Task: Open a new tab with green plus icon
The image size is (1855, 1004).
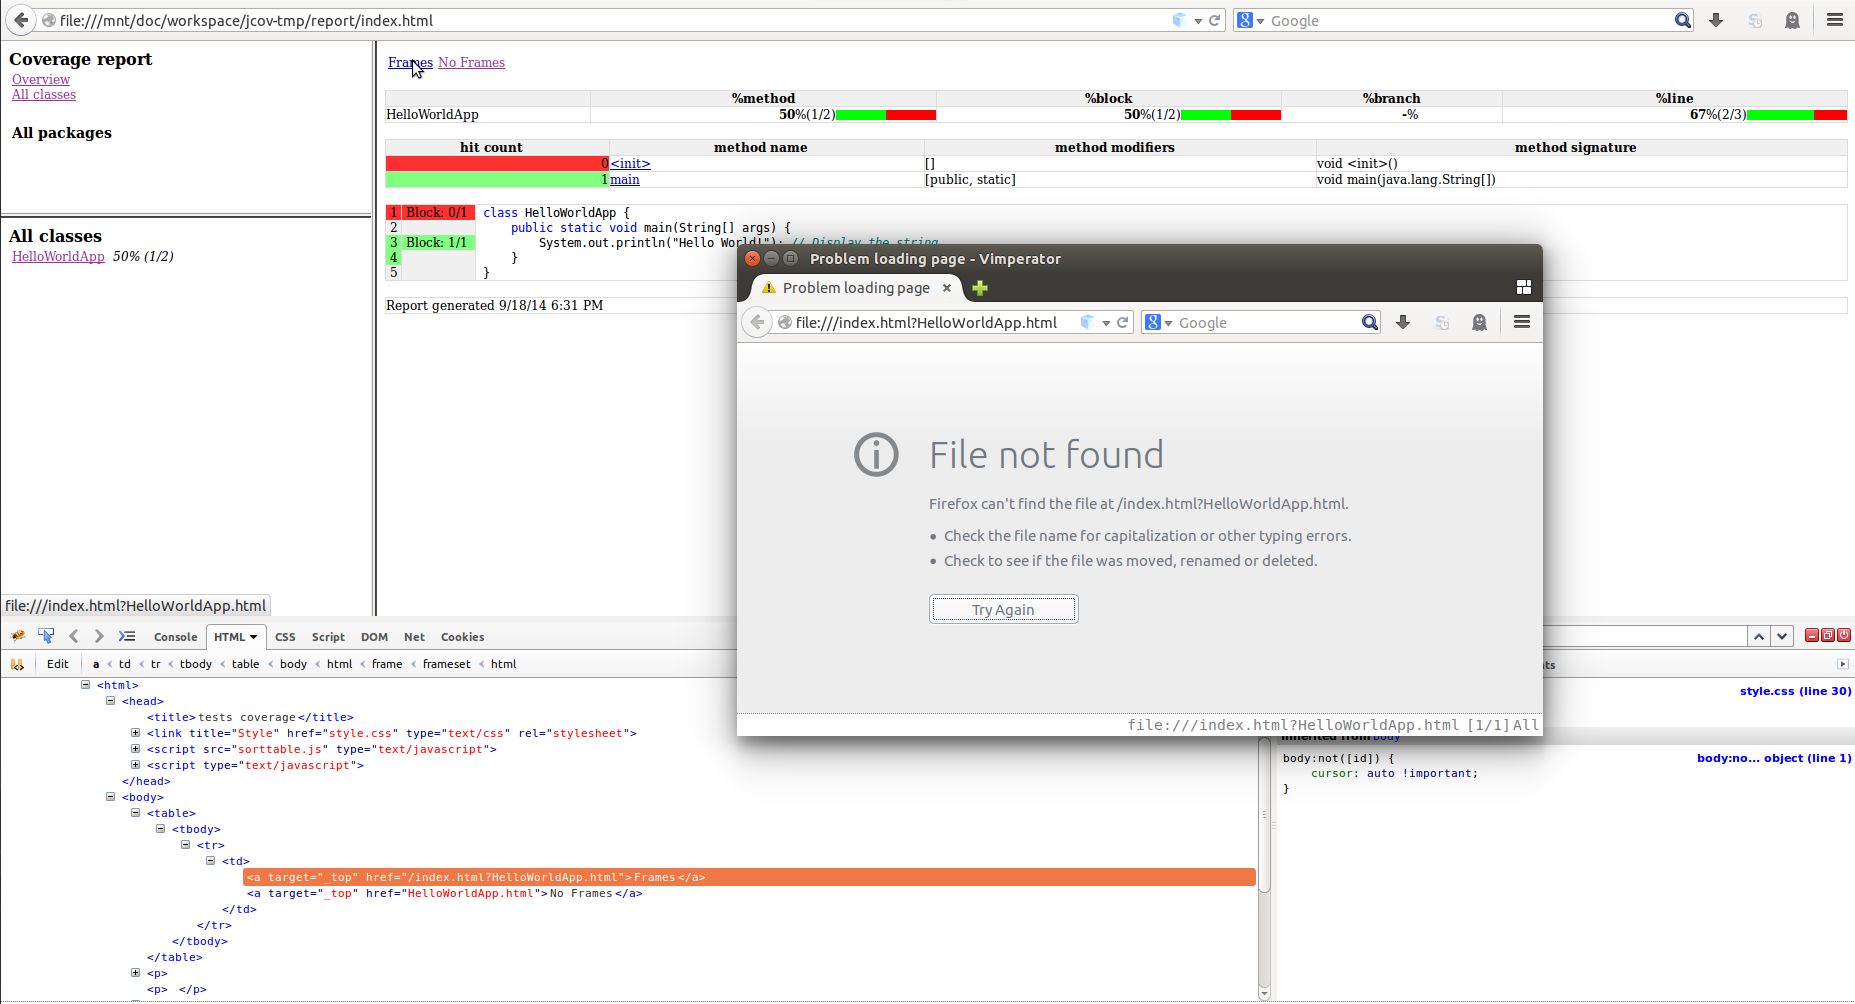Action: [x=980, y=288]
